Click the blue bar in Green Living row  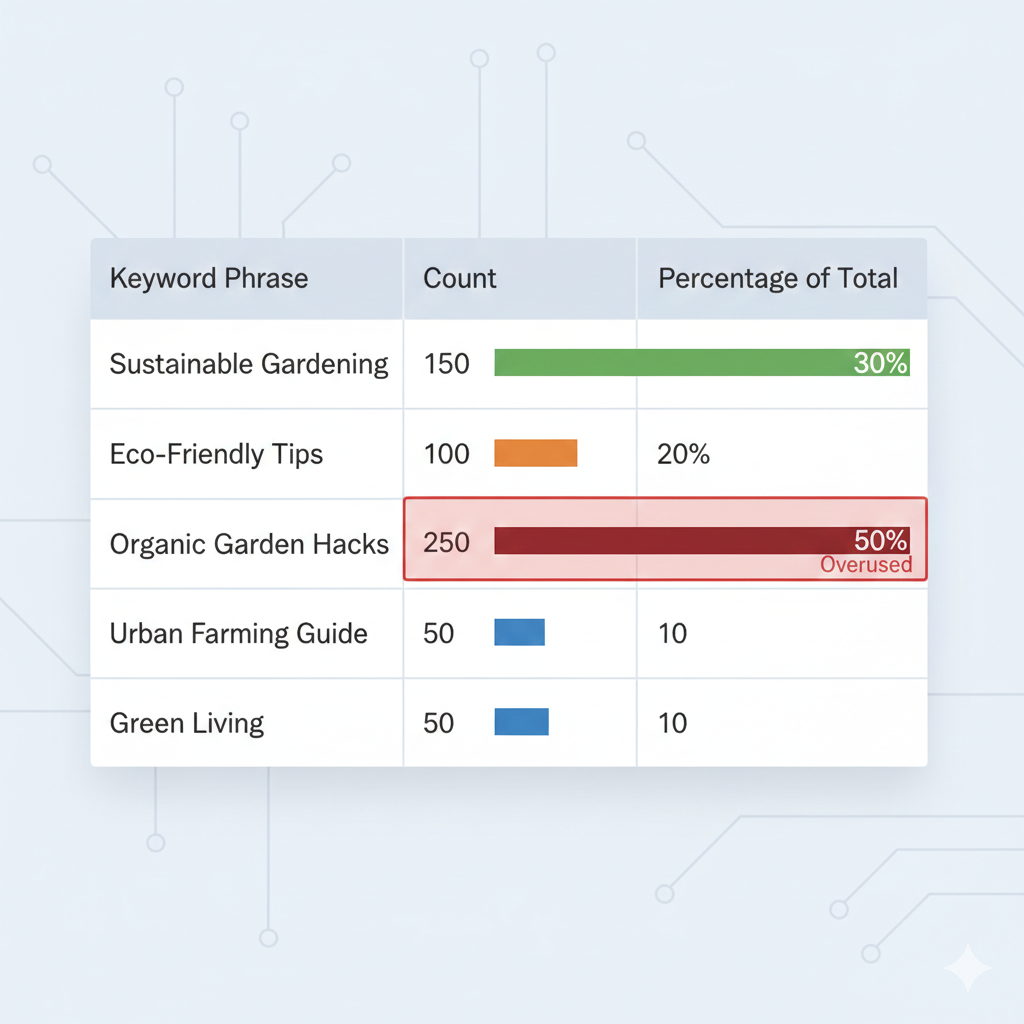(522, 722)
